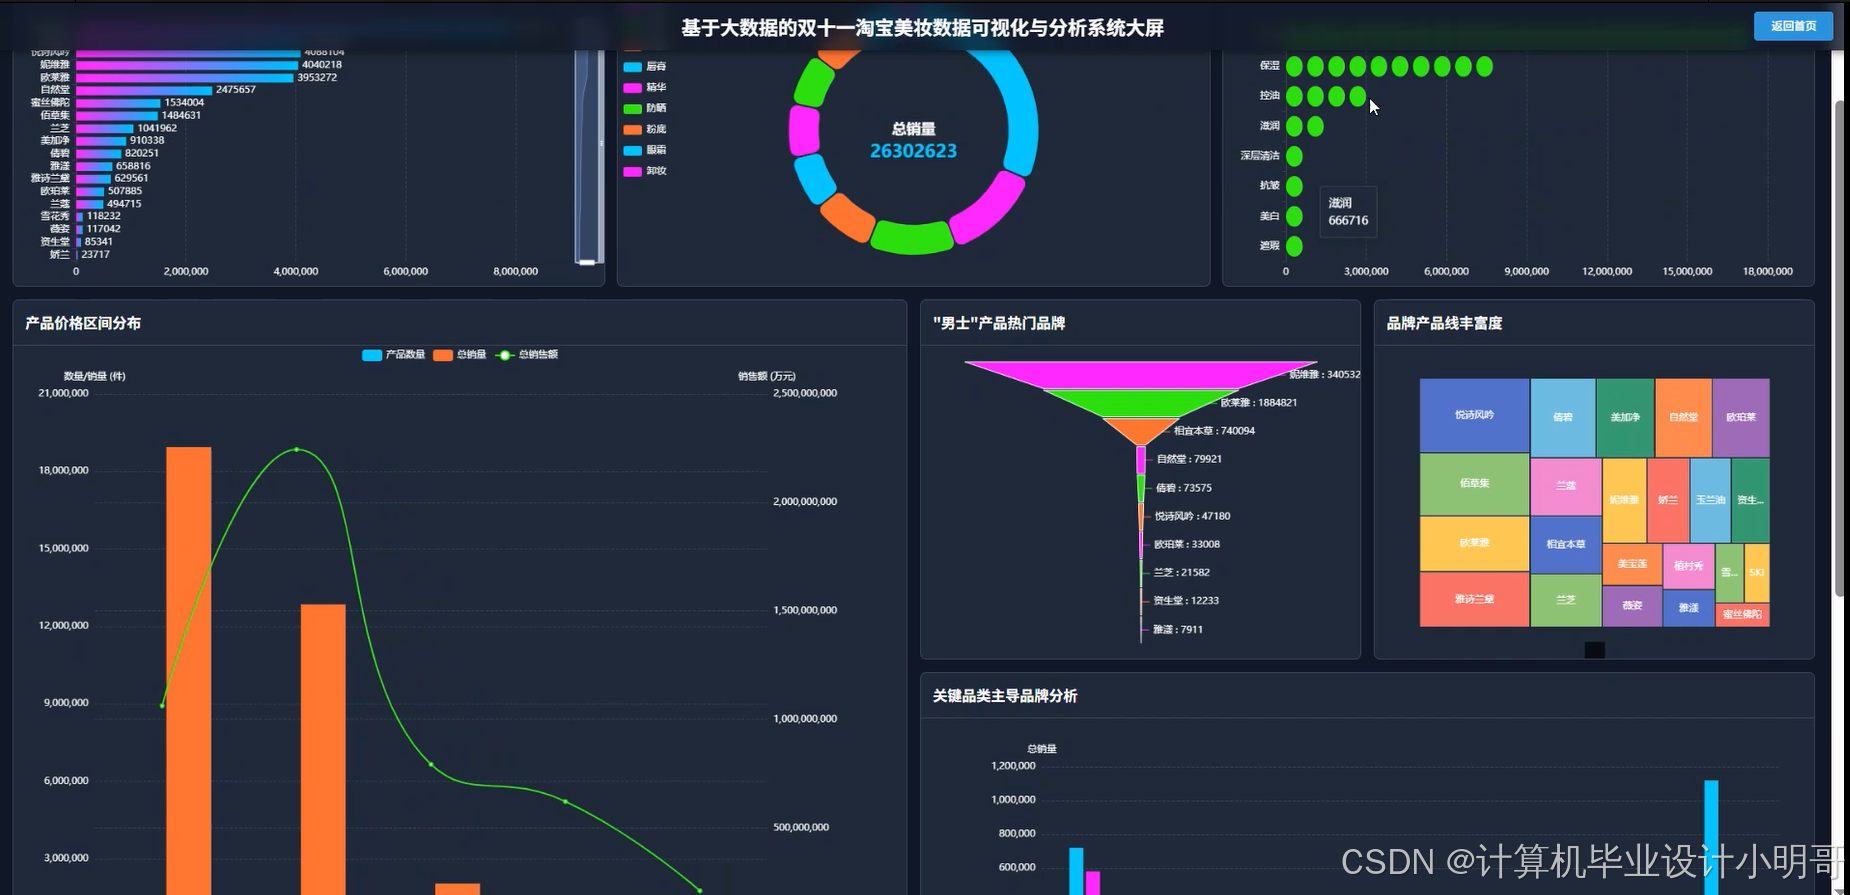Viewport: 1850px width, 895px height.
Task: Click the 欧莱雅 bar showing 3953272
Action: pyautogui.click(x=185, y=77)
